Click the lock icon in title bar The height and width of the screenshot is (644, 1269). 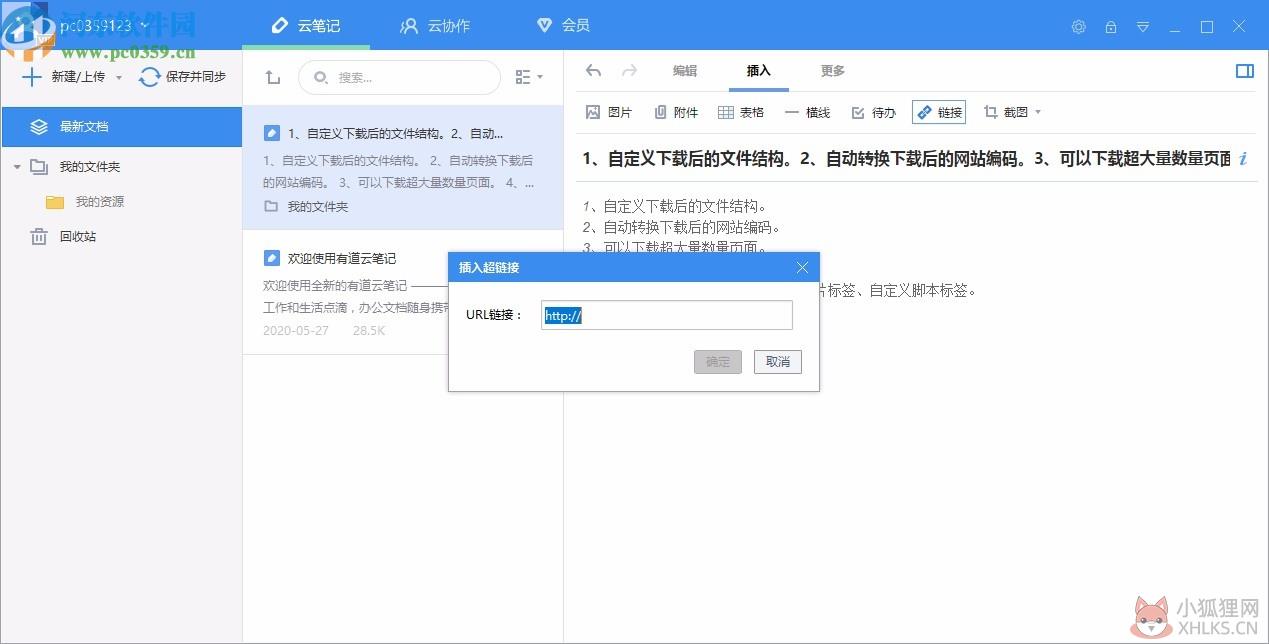point(1111,27)
